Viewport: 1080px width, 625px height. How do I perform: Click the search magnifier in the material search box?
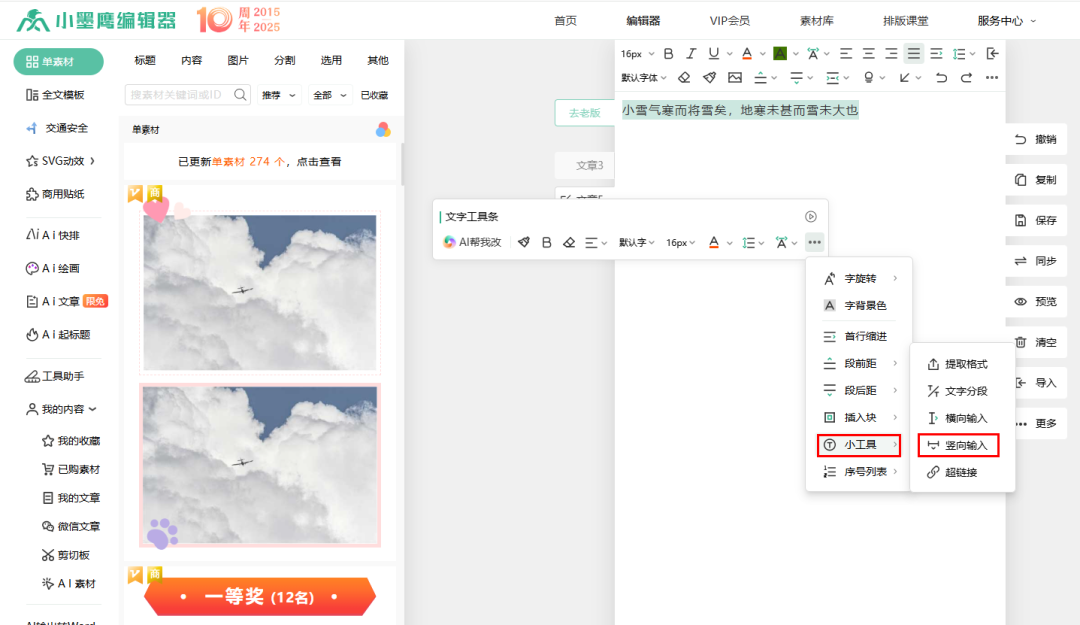[x=240, y=95]
